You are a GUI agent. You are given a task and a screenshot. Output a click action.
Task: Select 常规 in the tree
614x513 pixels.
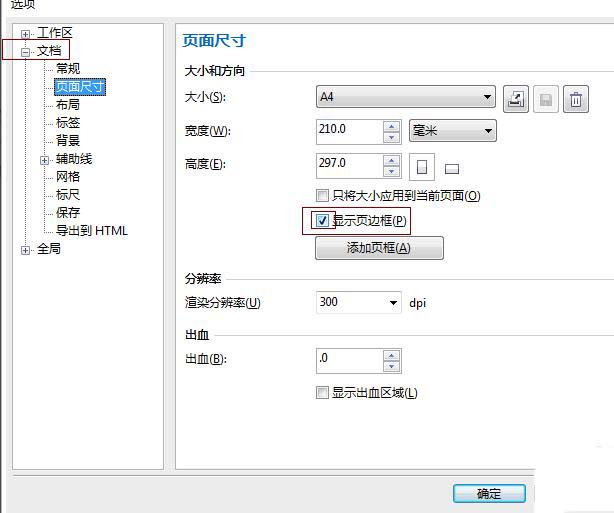pyautogui.click(x=68, y=69)
